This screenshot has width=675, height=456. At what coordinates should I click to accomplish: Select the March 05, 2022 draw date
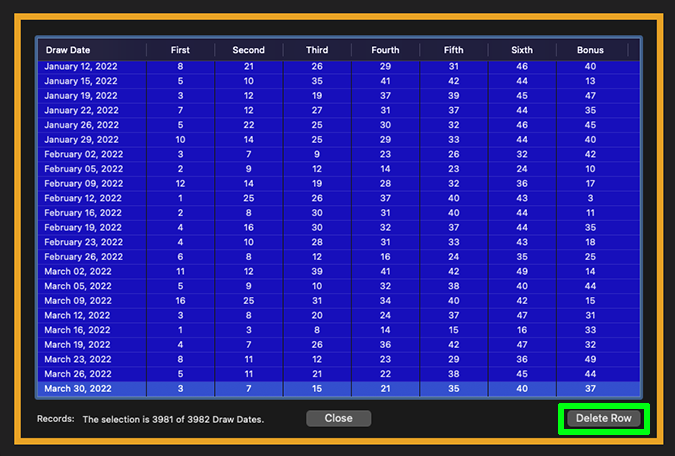click(78, 286)
